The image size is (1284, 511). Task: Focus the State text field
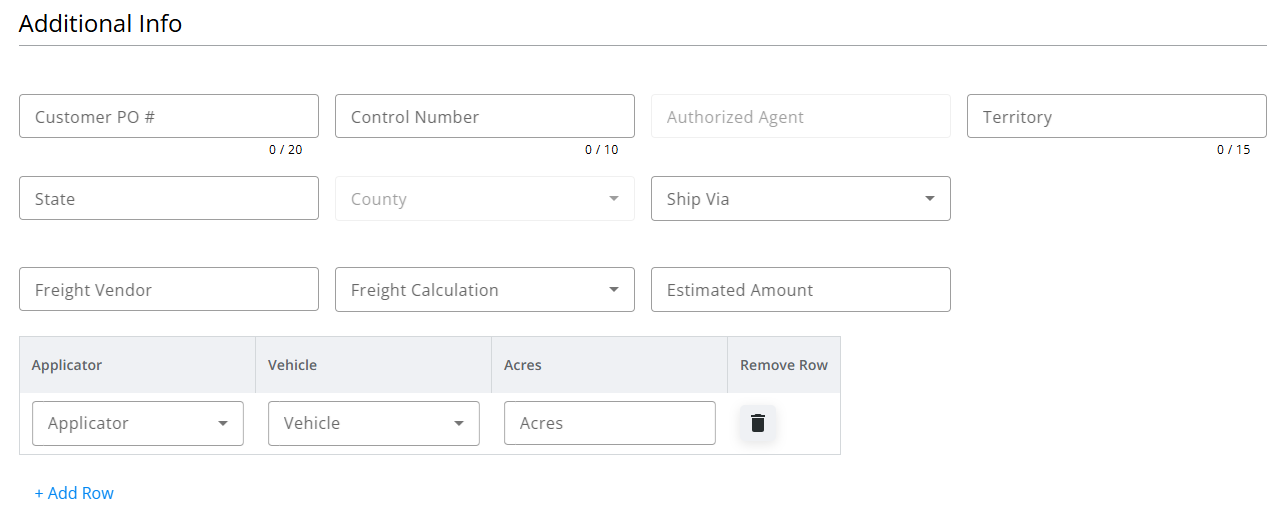pyautogui.click(x=168, y=199)
